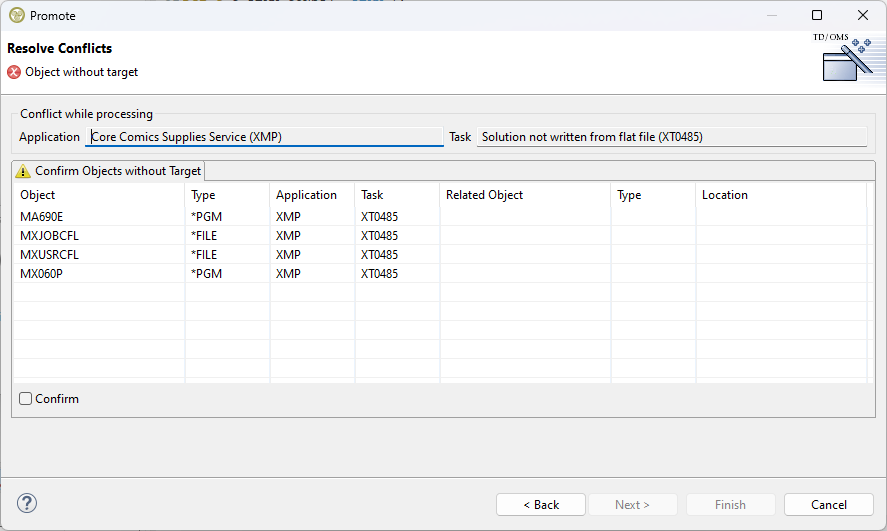887x531 pixels.
Task: Click the Help question mark icon
Action: (x=27, y=503)
